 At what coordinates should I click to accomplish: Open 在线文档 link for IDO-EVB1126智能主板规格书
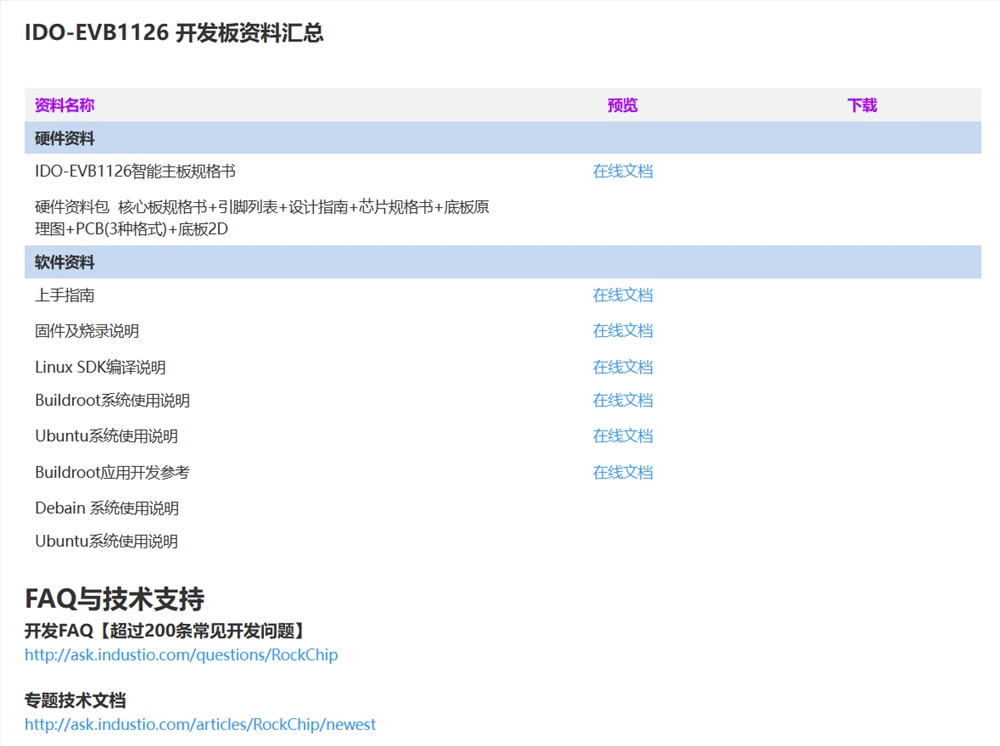pos(622,171)
